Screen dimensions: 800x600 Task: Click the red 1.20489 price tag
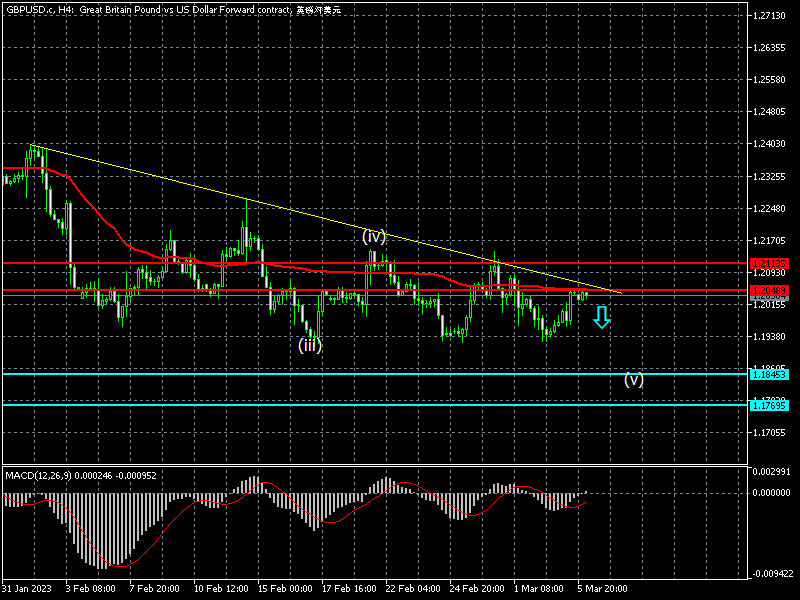769,291
